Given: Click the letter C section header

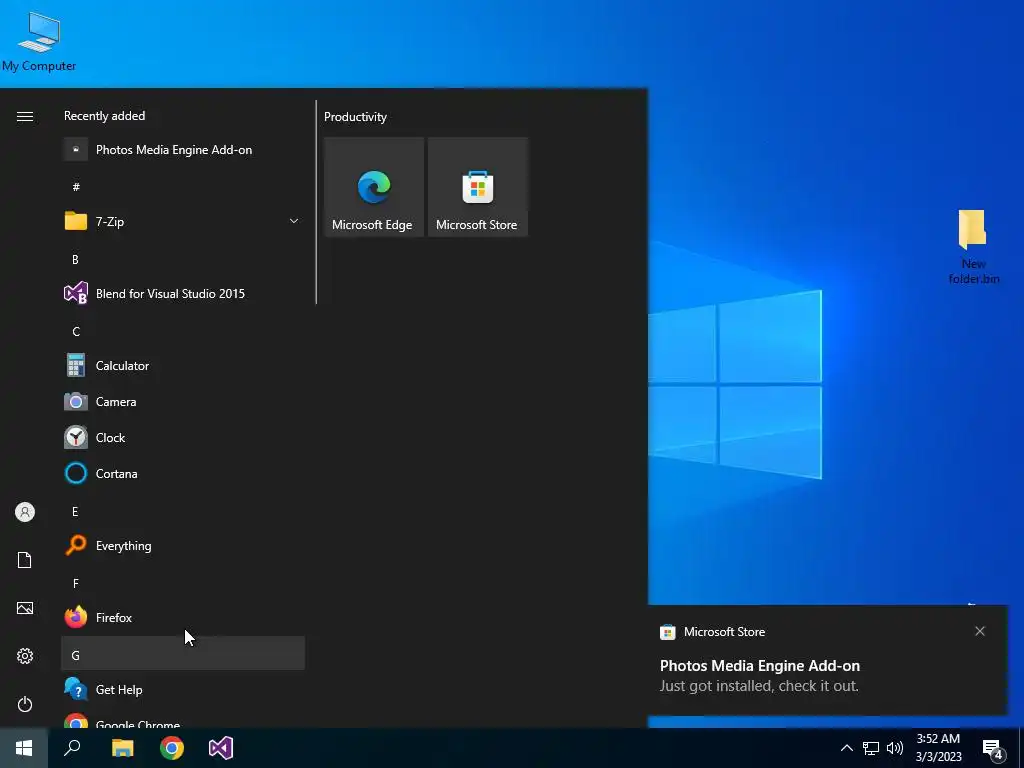Looking at the screenshot, I should [183, 331].
